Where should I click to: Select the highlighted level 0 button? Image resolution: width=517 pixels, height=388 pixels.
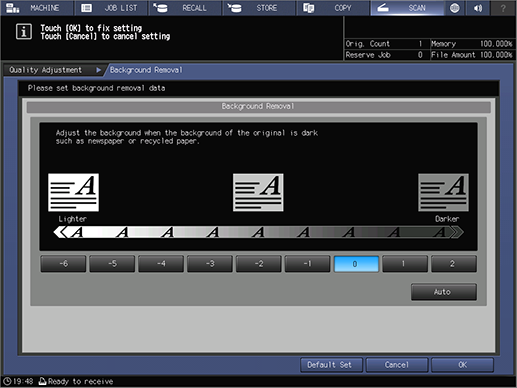coord(356,264)
